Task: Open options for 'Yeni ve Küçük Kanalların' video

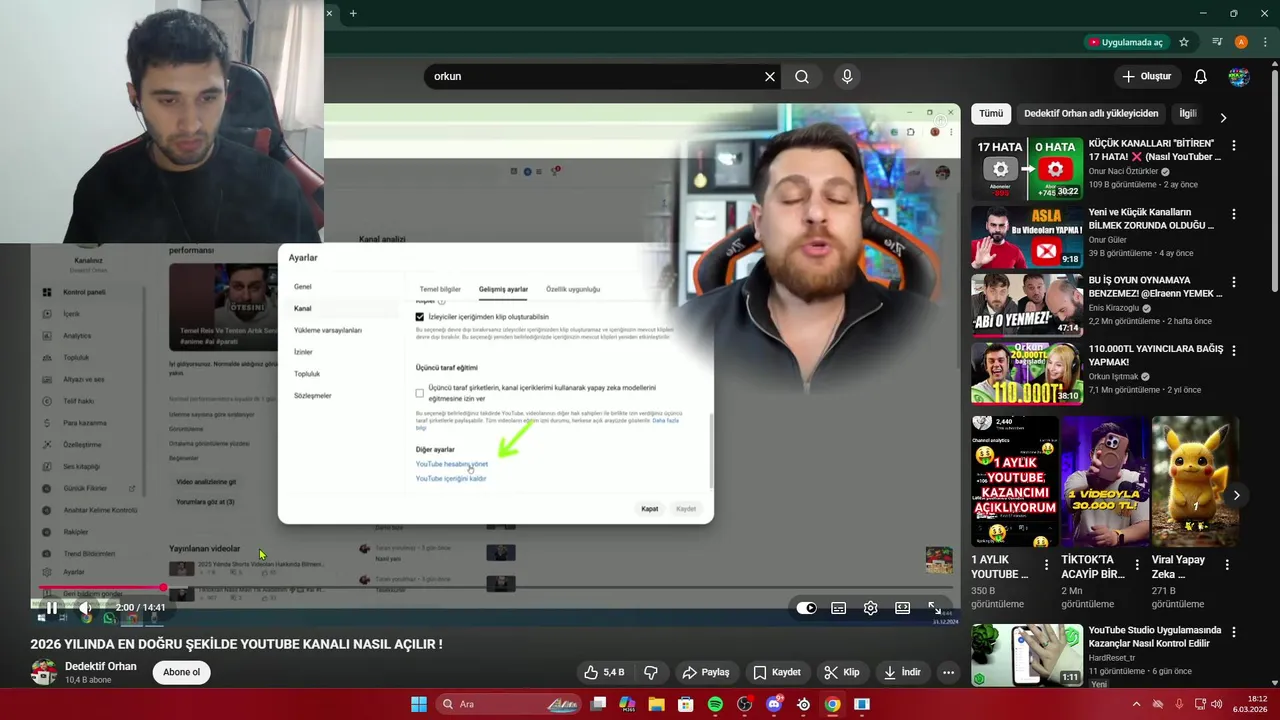Action: [1233, 214]
